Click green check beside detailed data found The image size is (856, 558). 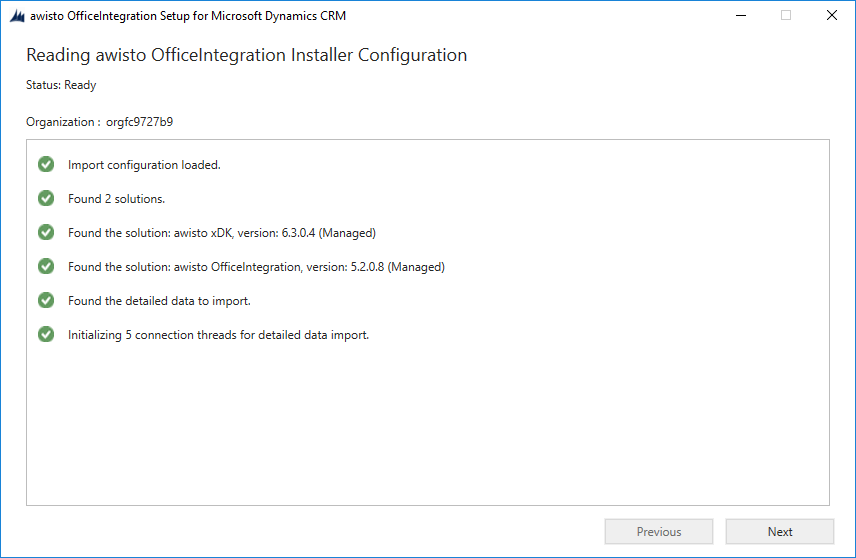[46, 300]
